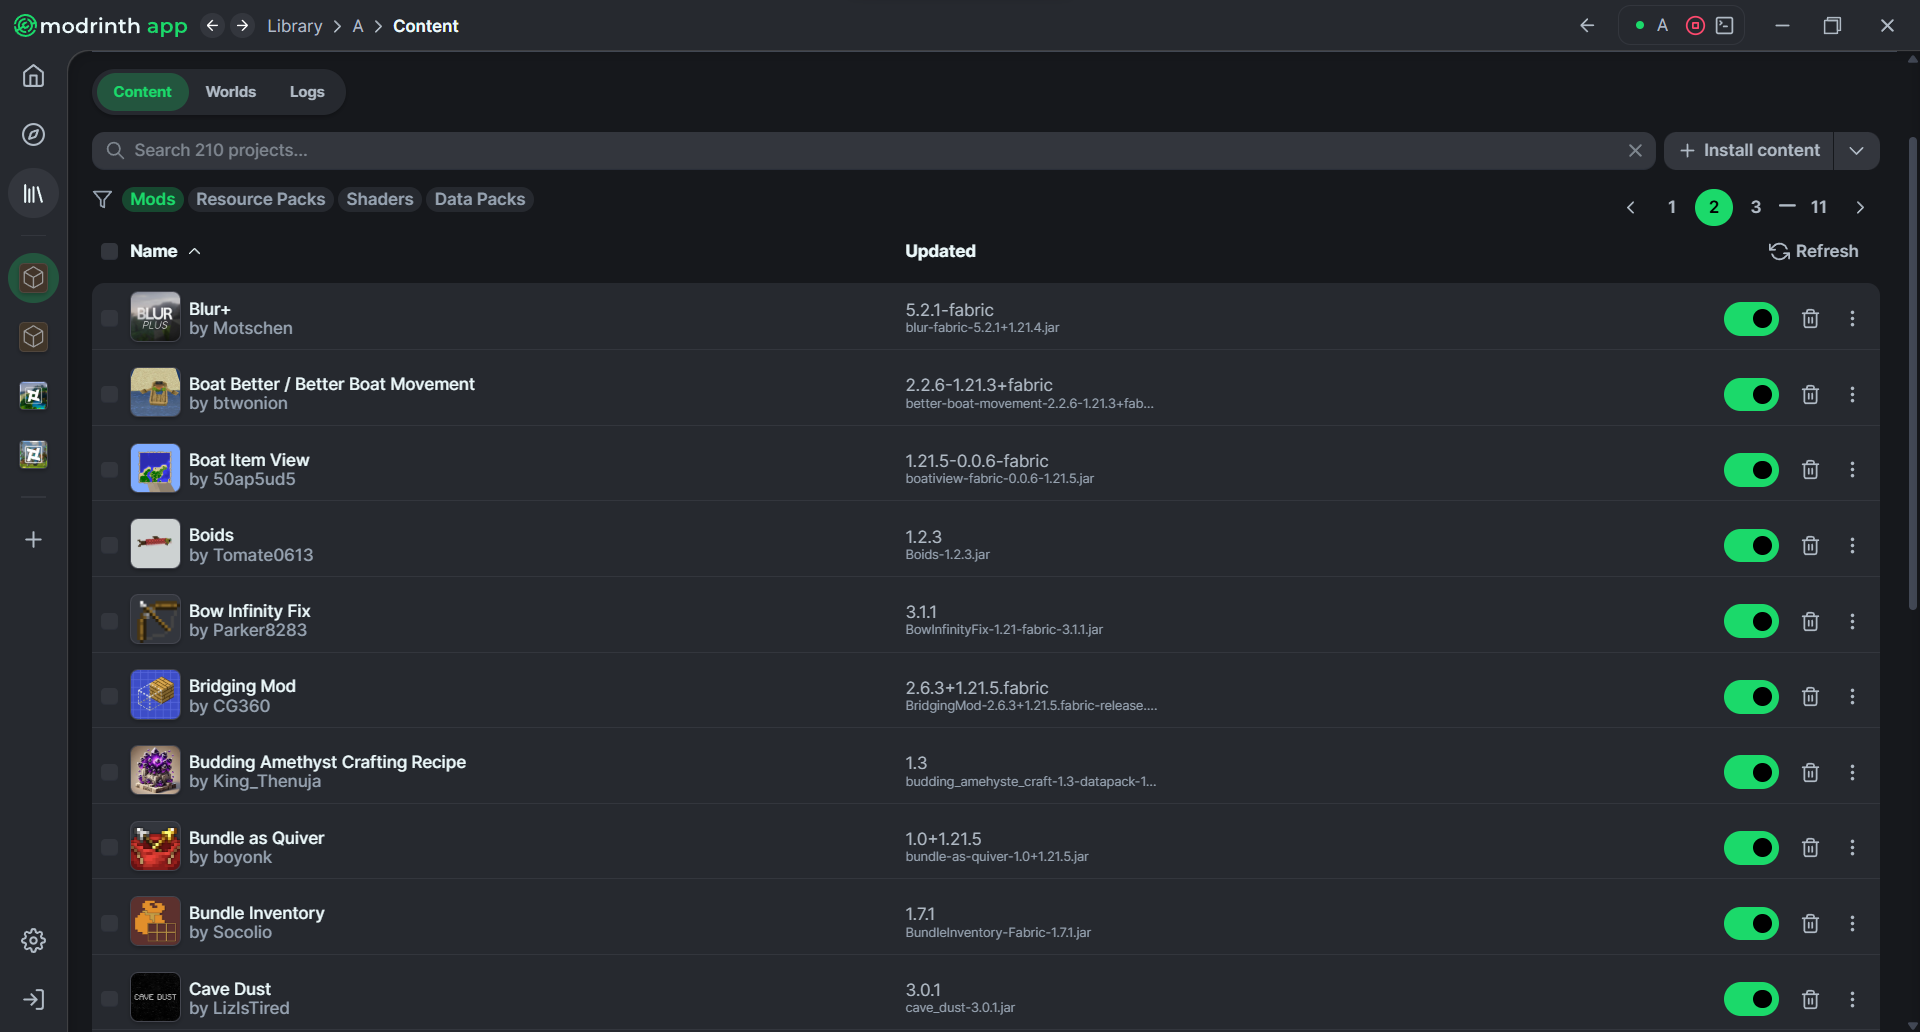Click the filter funnel icon

102,199
